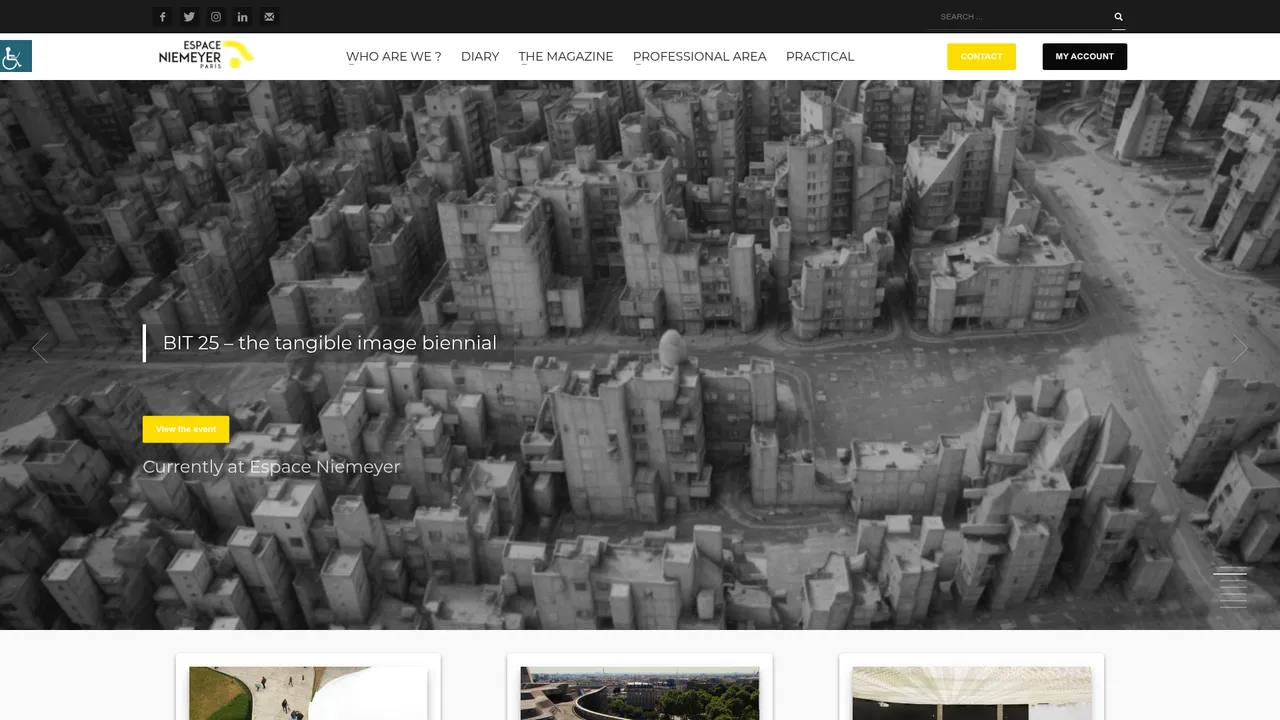Jump to the last slide pagination bar
Screen dimensions: 1280x720
point(1233,606)
